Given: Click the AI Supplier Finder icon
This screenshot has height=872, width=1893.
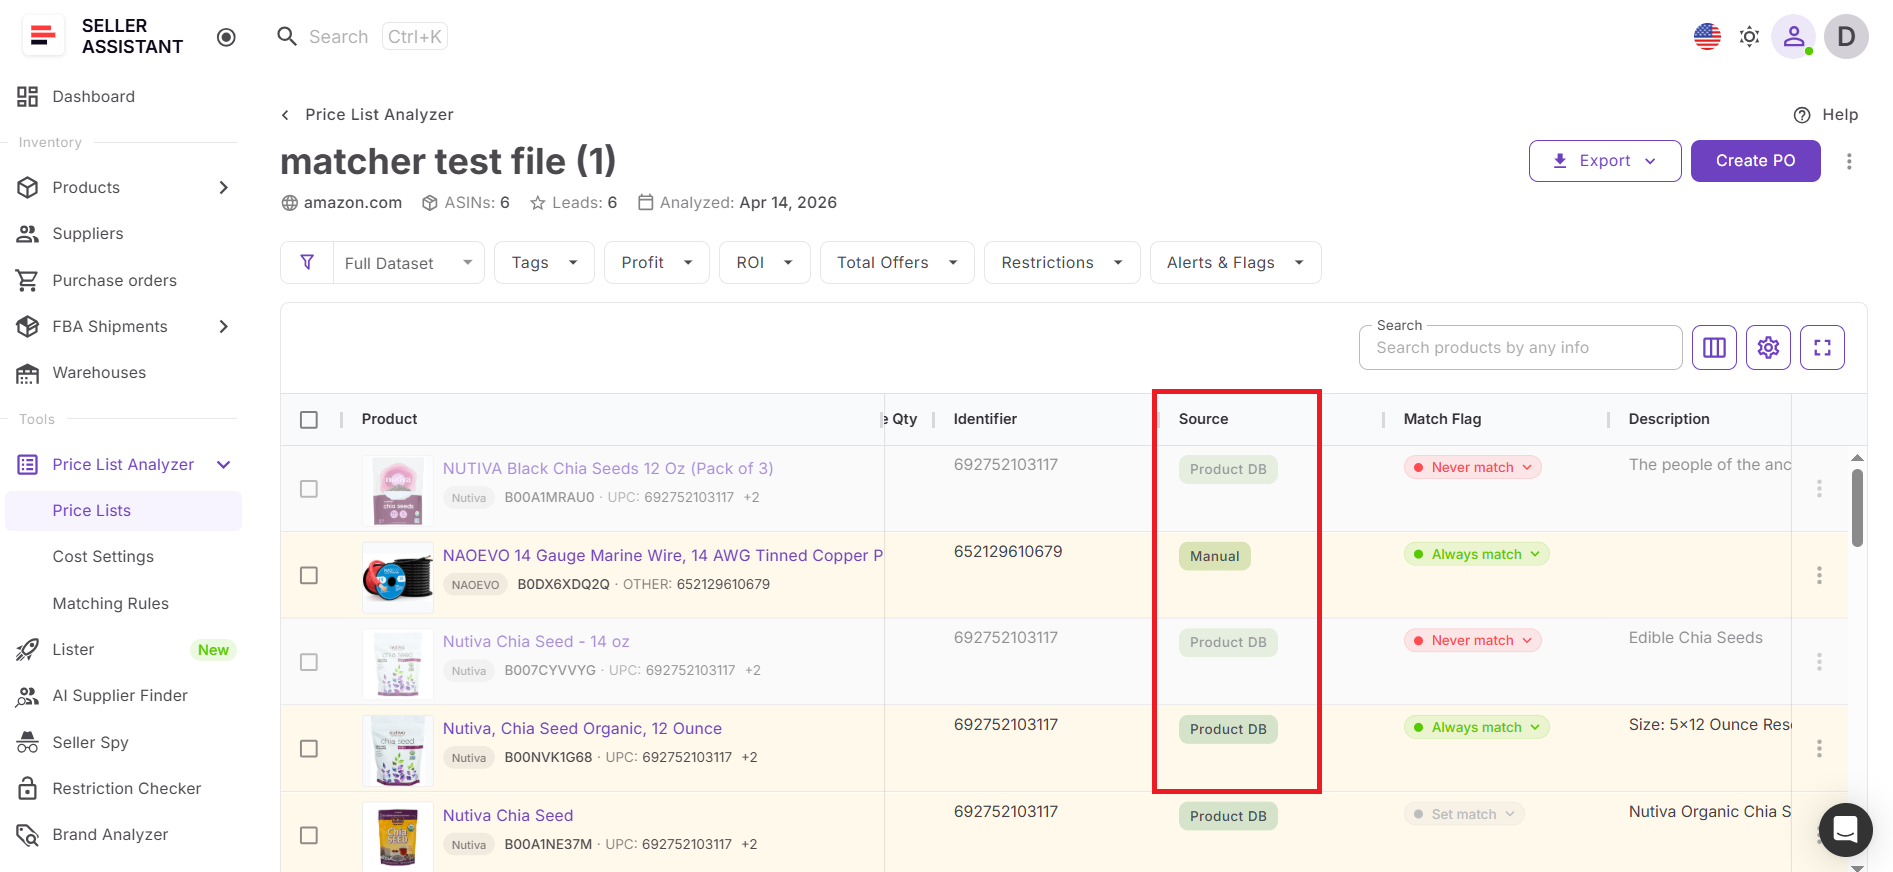Looking at the screenshot, I should pyautogui.click(x=27, y=696).
